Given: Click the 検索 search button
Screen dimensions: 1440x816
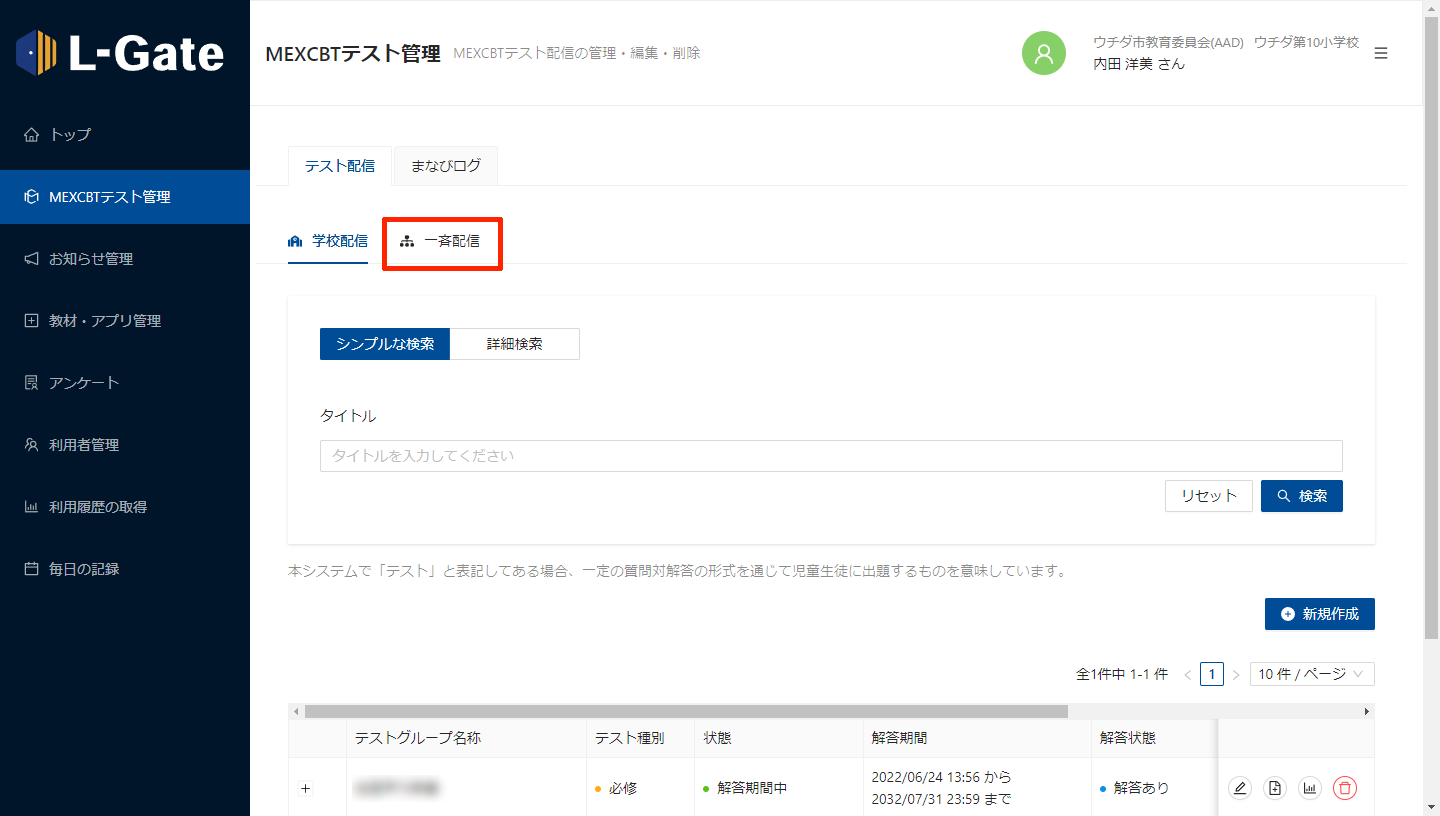Looking at the screenshot, I should click(x=1301, y=496).
